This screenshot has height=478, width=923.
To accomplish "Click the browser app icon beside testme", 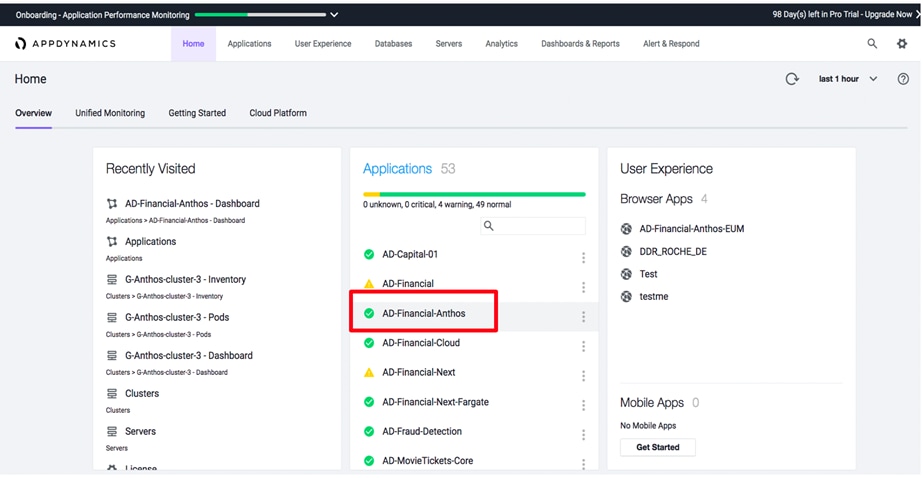I will [626, 297].
